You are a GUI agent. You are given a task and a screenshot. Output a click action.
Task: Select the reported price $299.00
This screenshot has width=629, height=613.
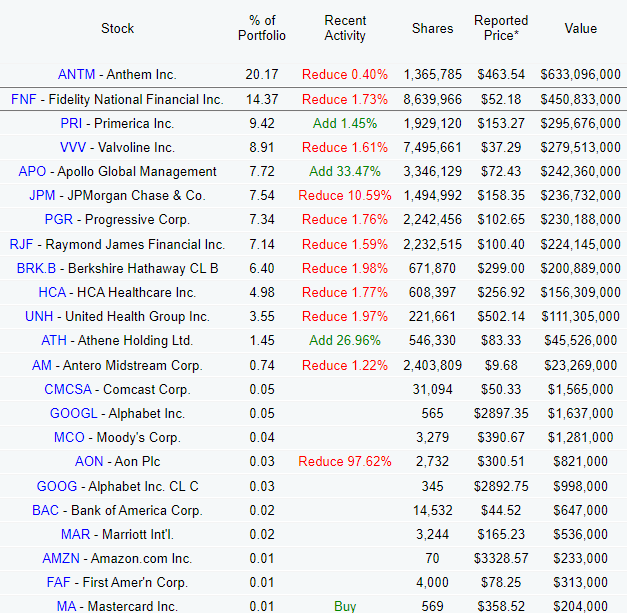[501, 268]
